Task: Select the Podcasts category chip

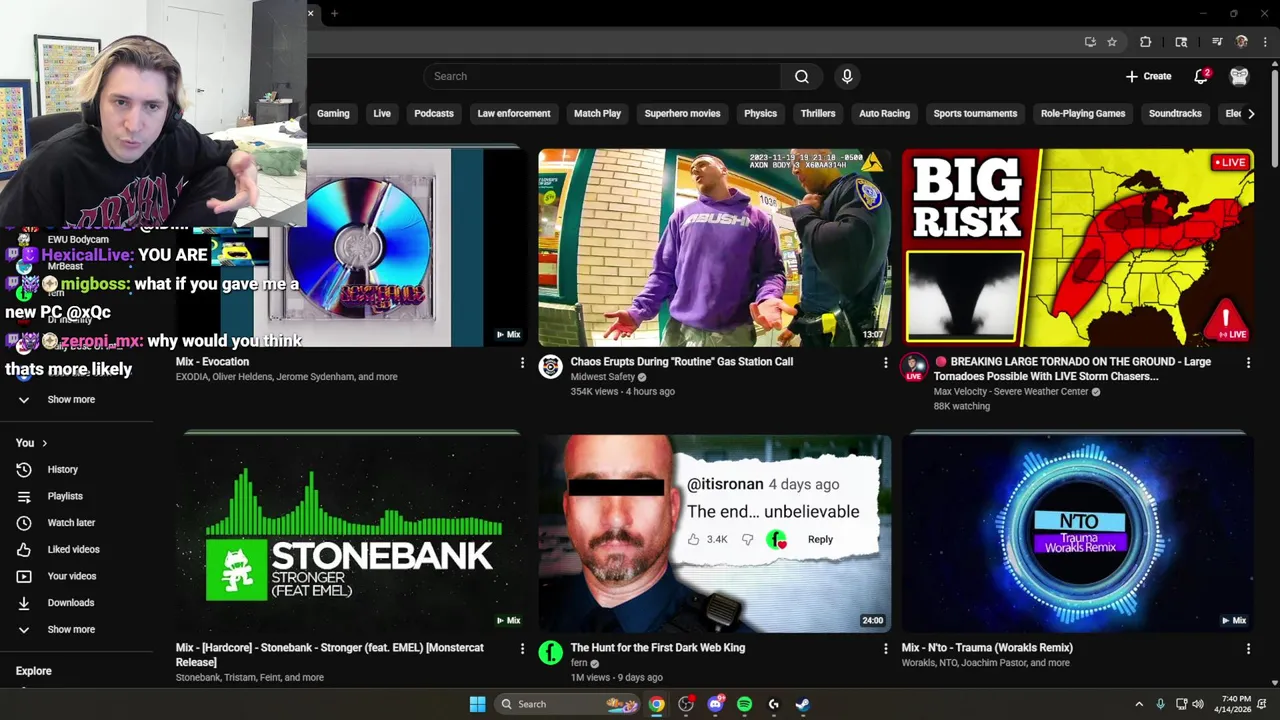Action: [x=434, y=113]
